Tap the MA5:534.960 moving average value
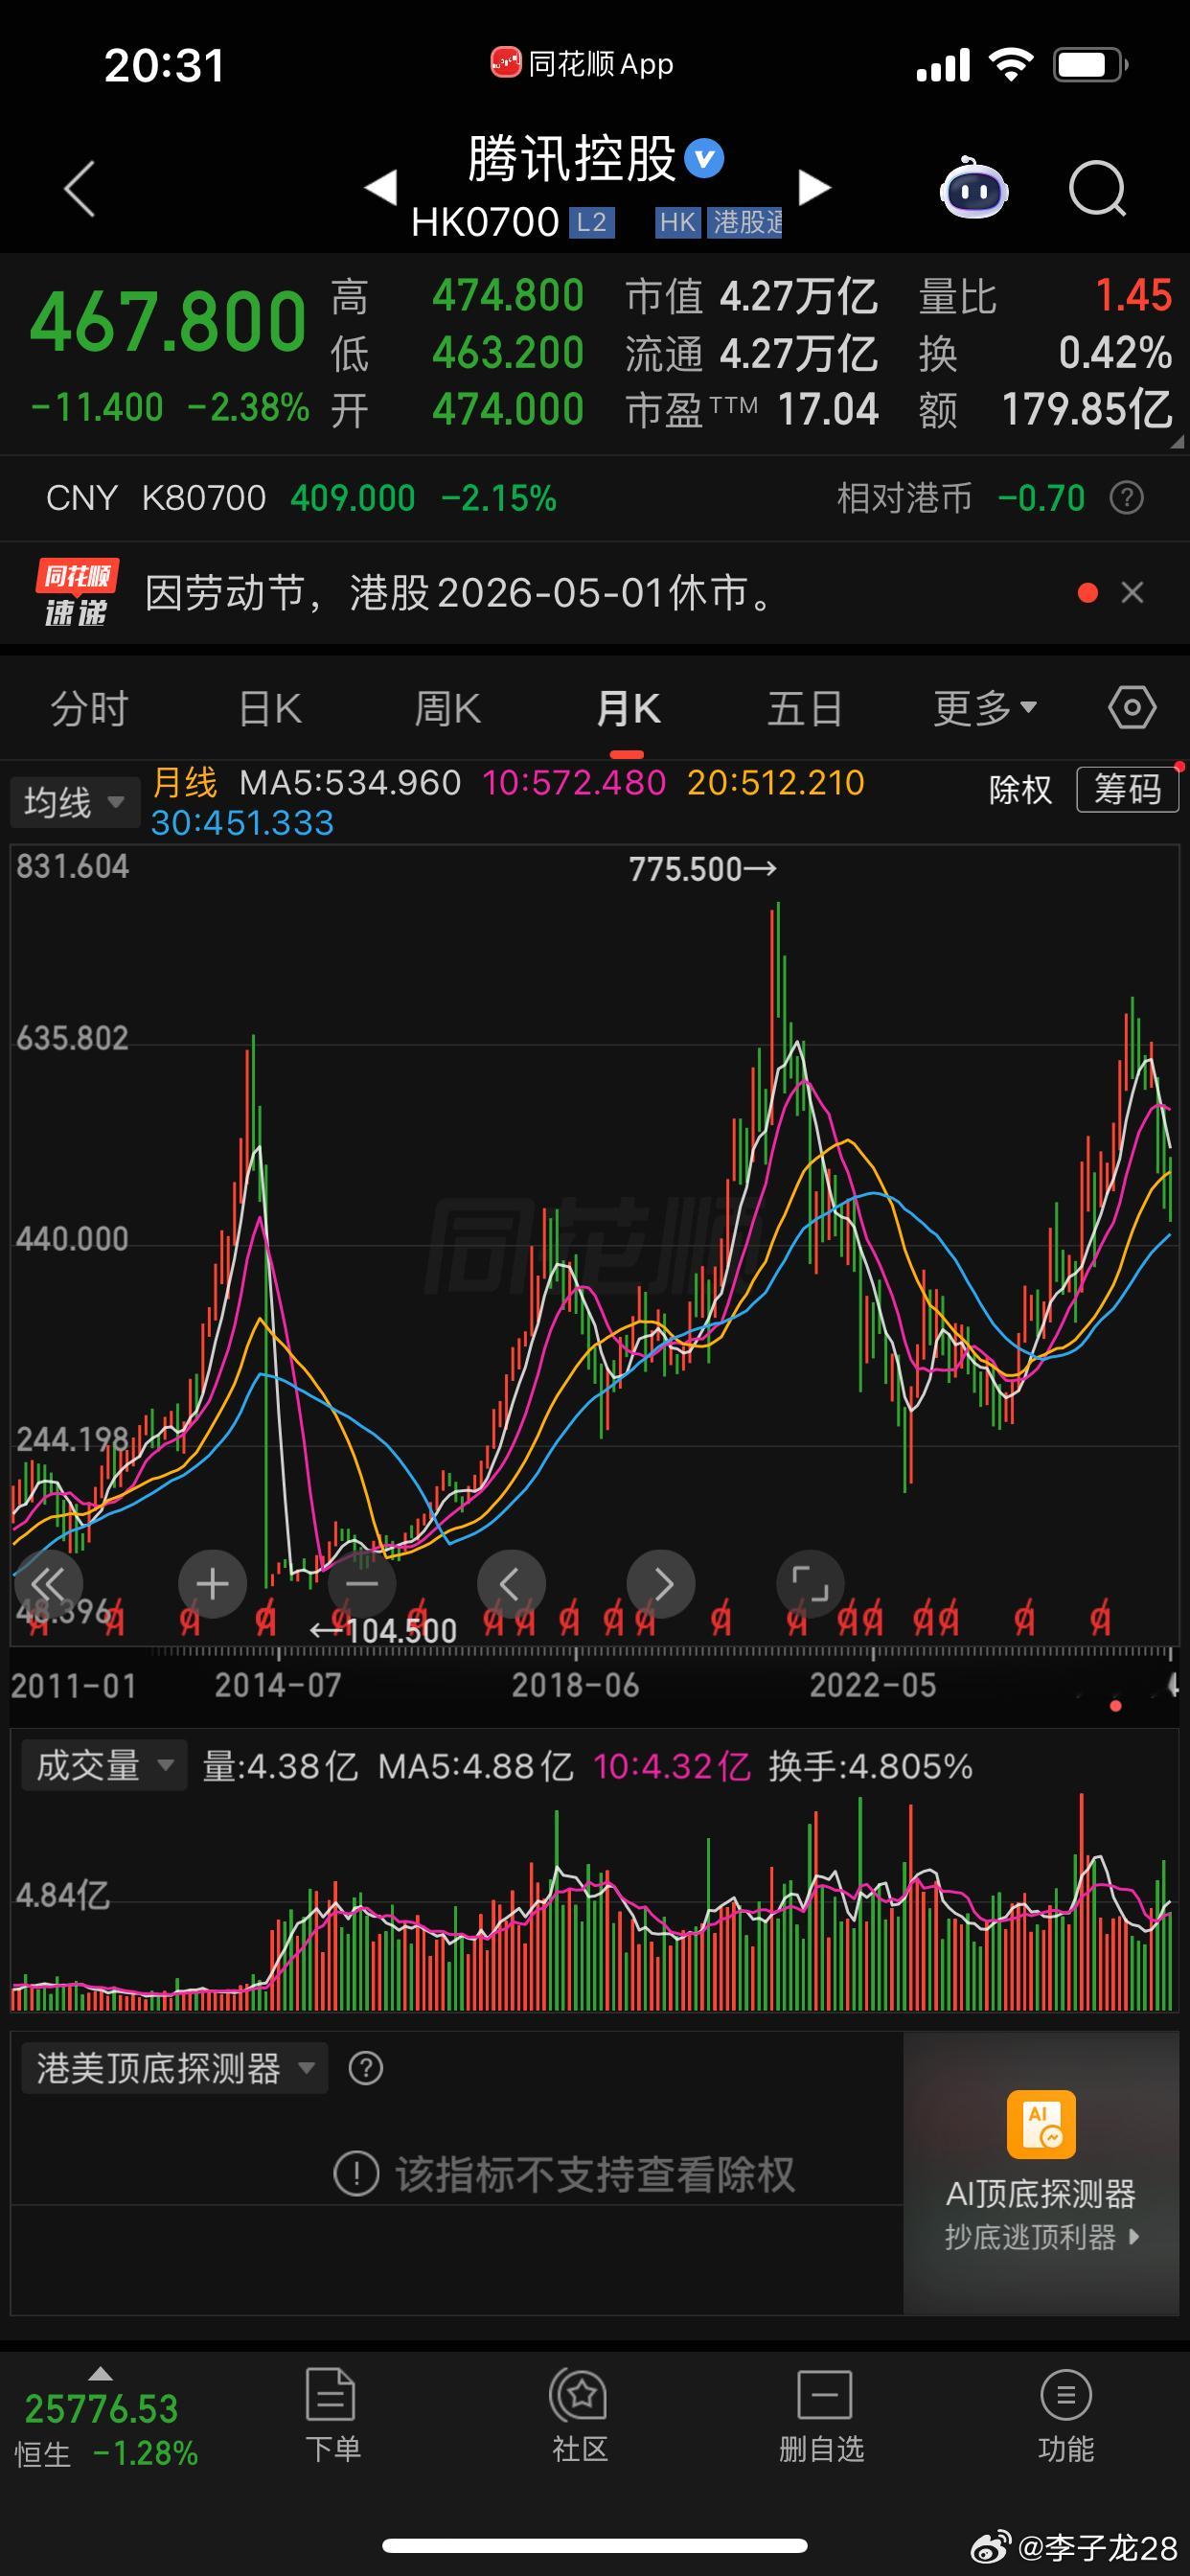 [350, 783]
